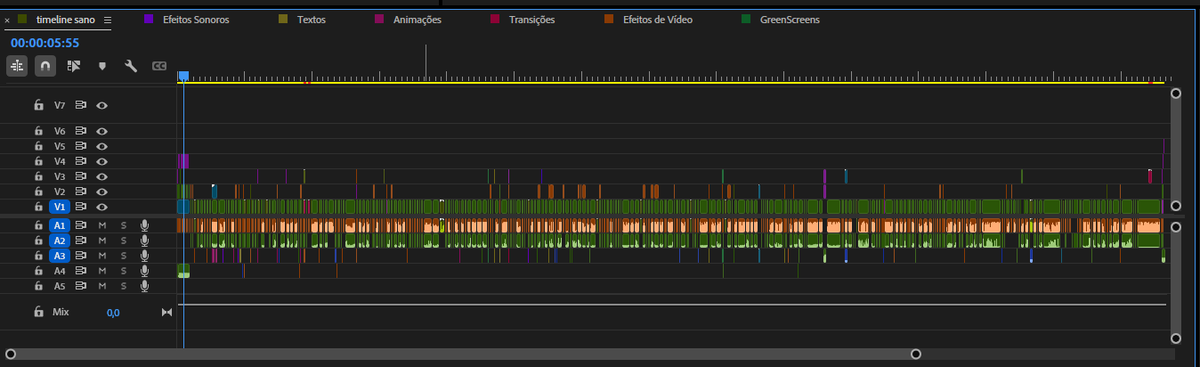1200x367 pixels.
Task: Lock track V5 with padlock icon
Action: 38,146
